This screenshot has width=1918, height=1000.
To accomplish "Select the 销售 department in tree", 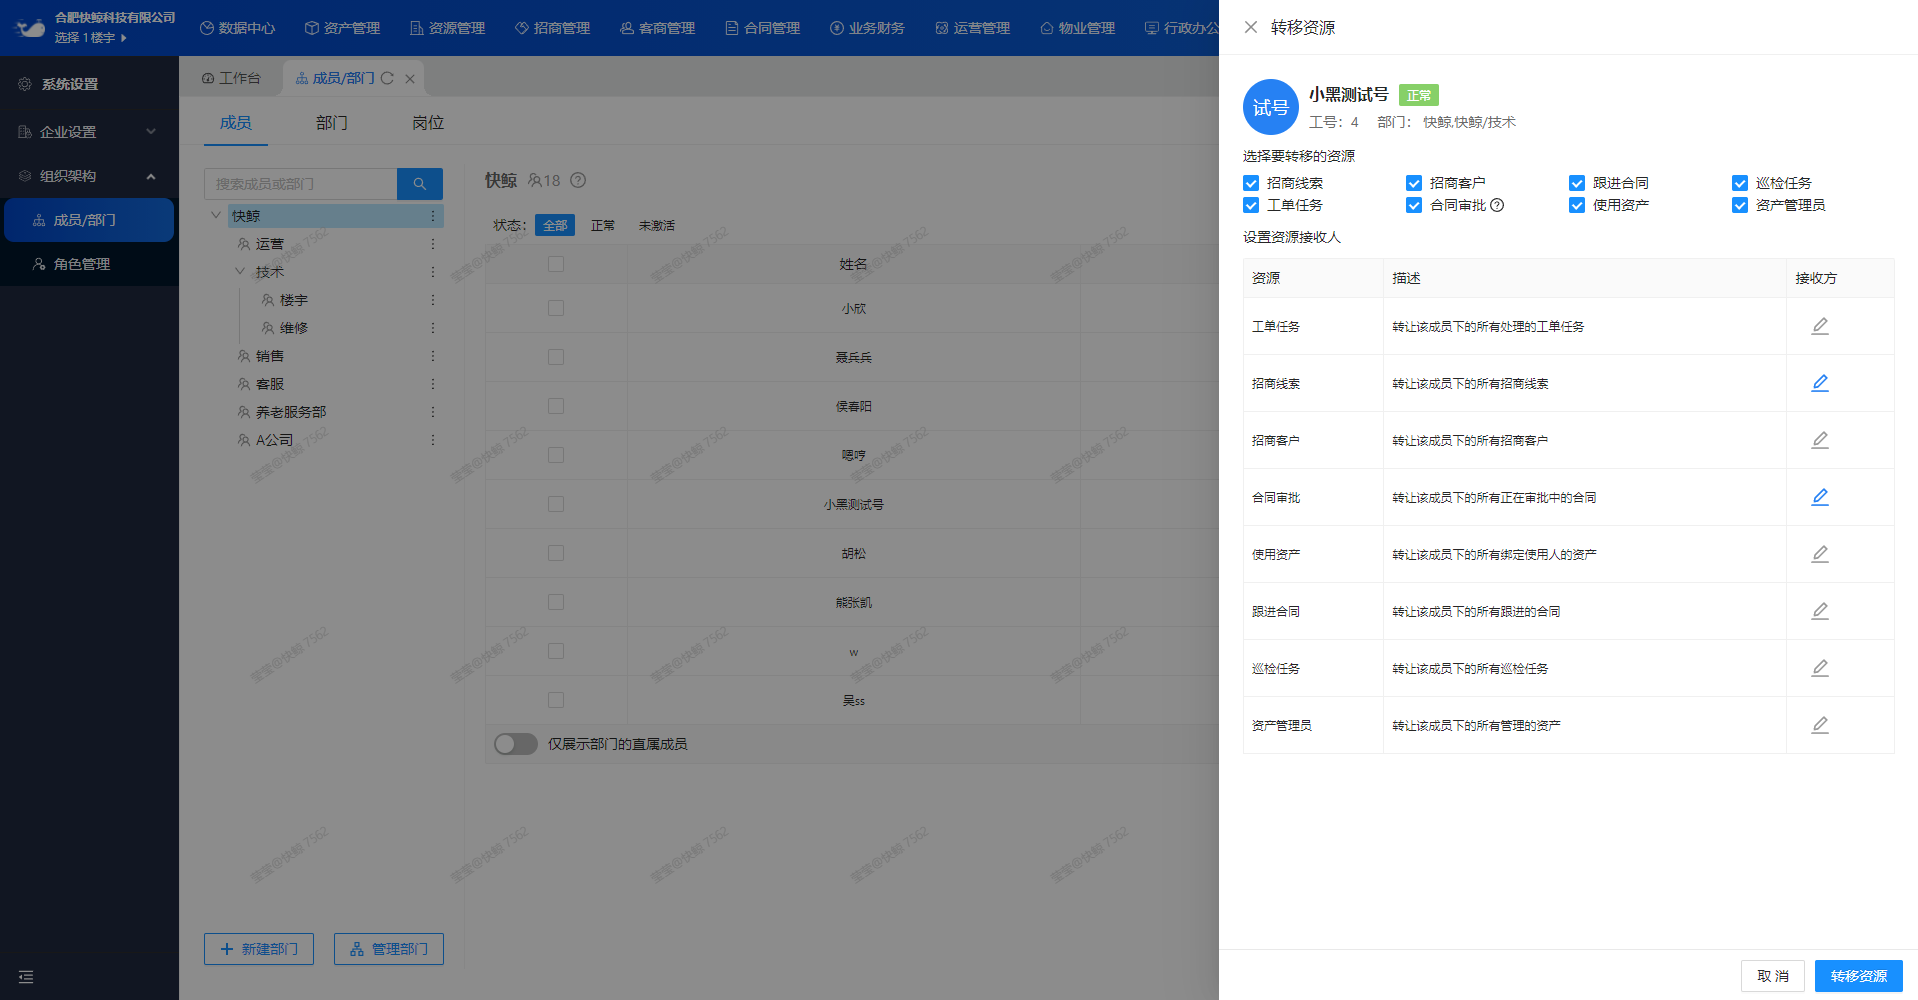I will click(x=269, y=356).
